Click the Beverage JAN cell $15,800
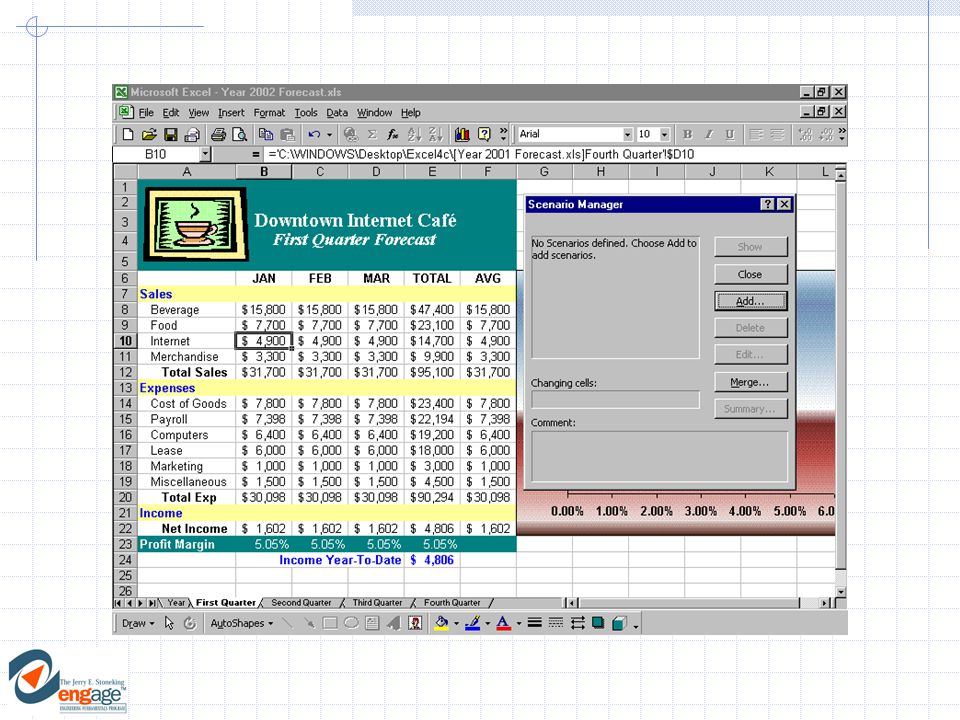960x720 pixels. tap(264, 310)
